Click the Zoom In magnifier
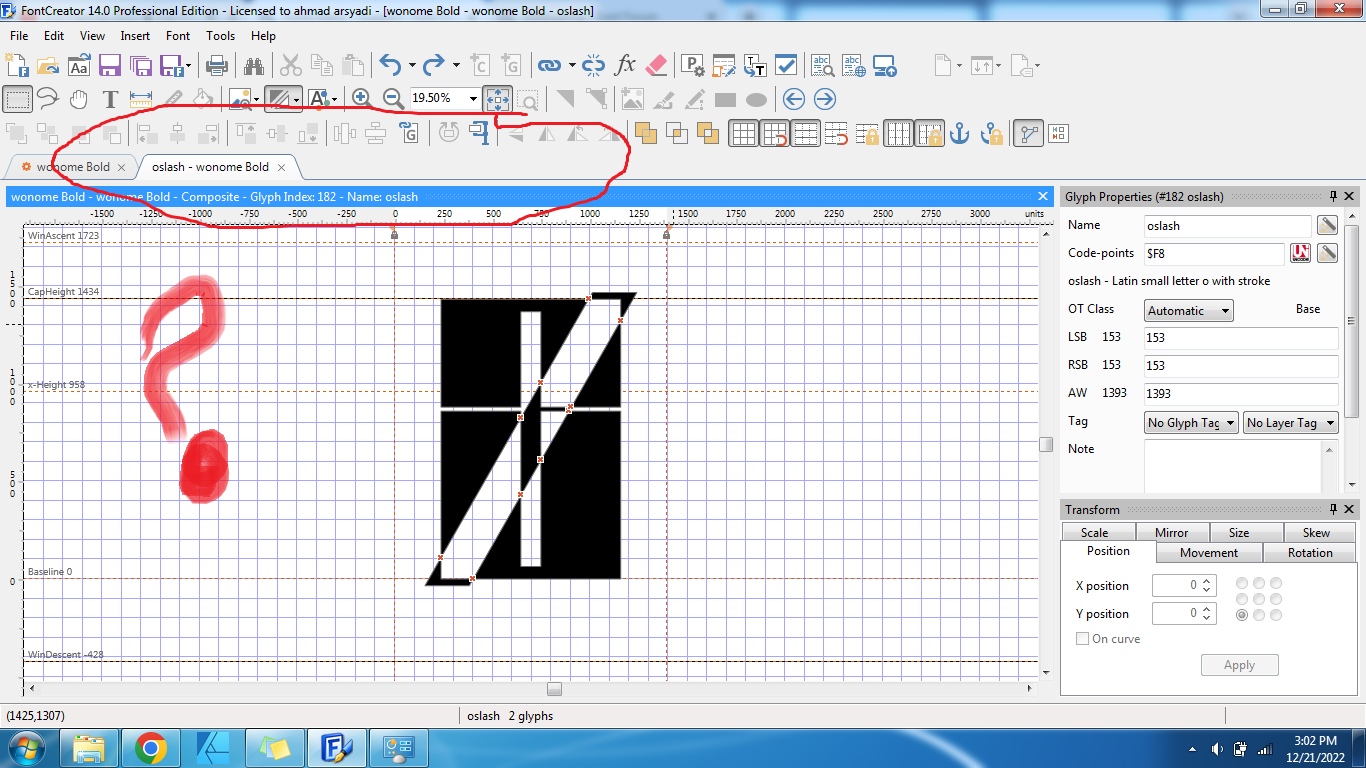1366x768 pixels. [362, 99]
